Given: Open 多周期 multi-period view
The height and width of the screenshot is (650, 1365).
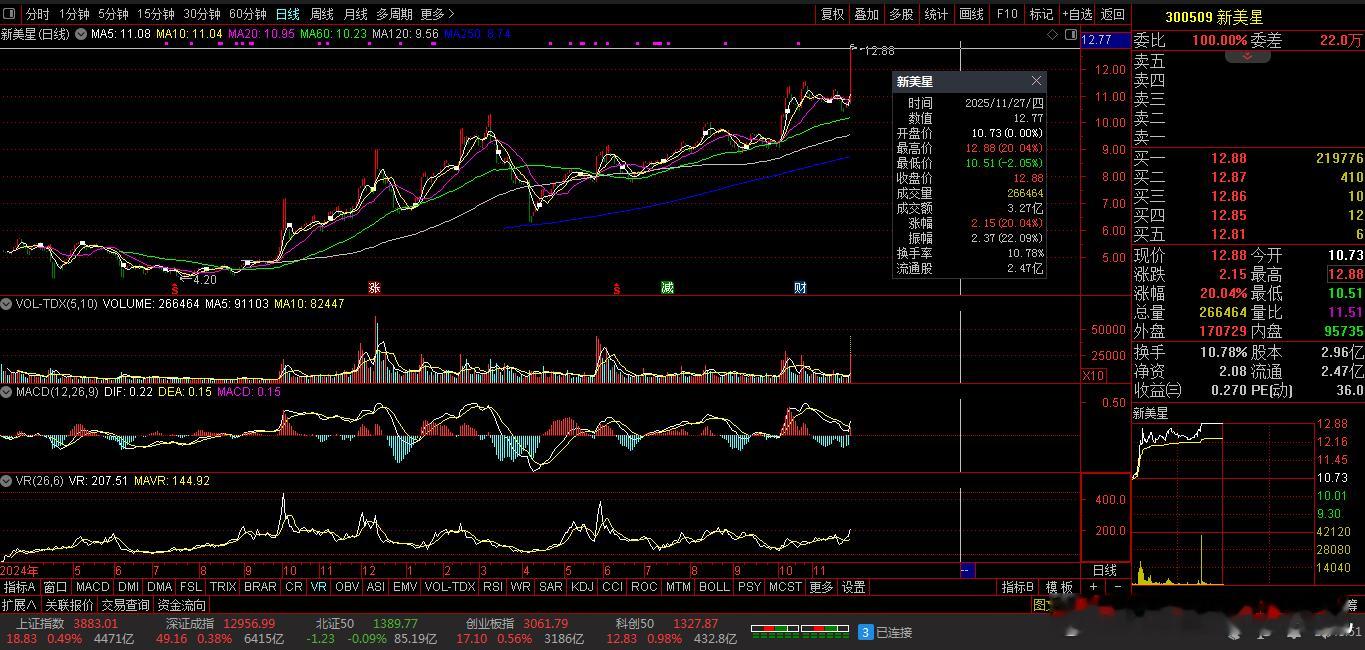Looking at the screenshot, I should [395, 14].
